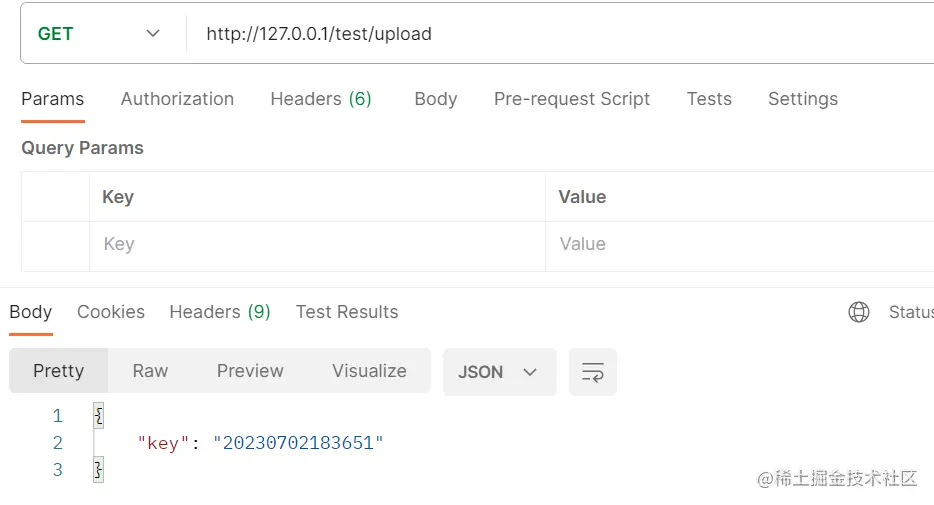934x505 pixels.
Task: Open the Pre-request Script tab
Action: tap(571, 99)
